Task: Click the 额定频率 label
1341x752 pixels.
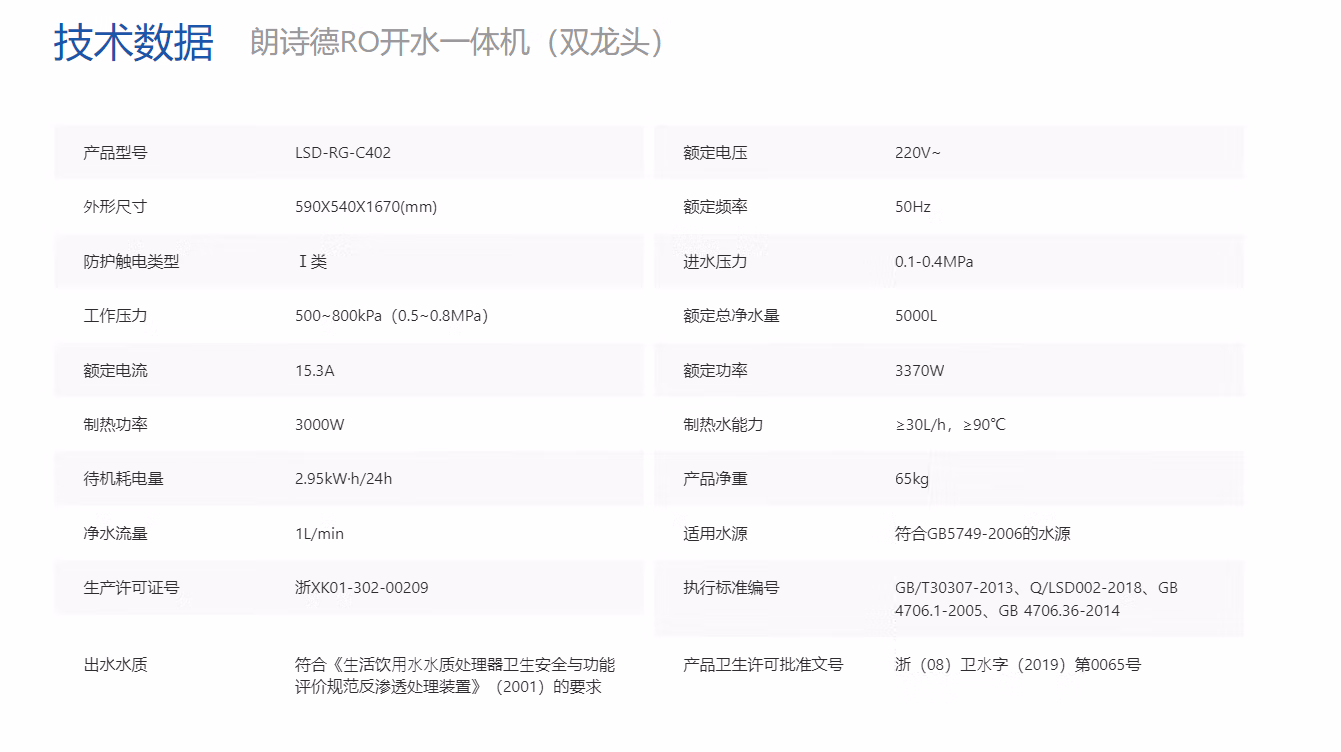Action: [715, 207]
